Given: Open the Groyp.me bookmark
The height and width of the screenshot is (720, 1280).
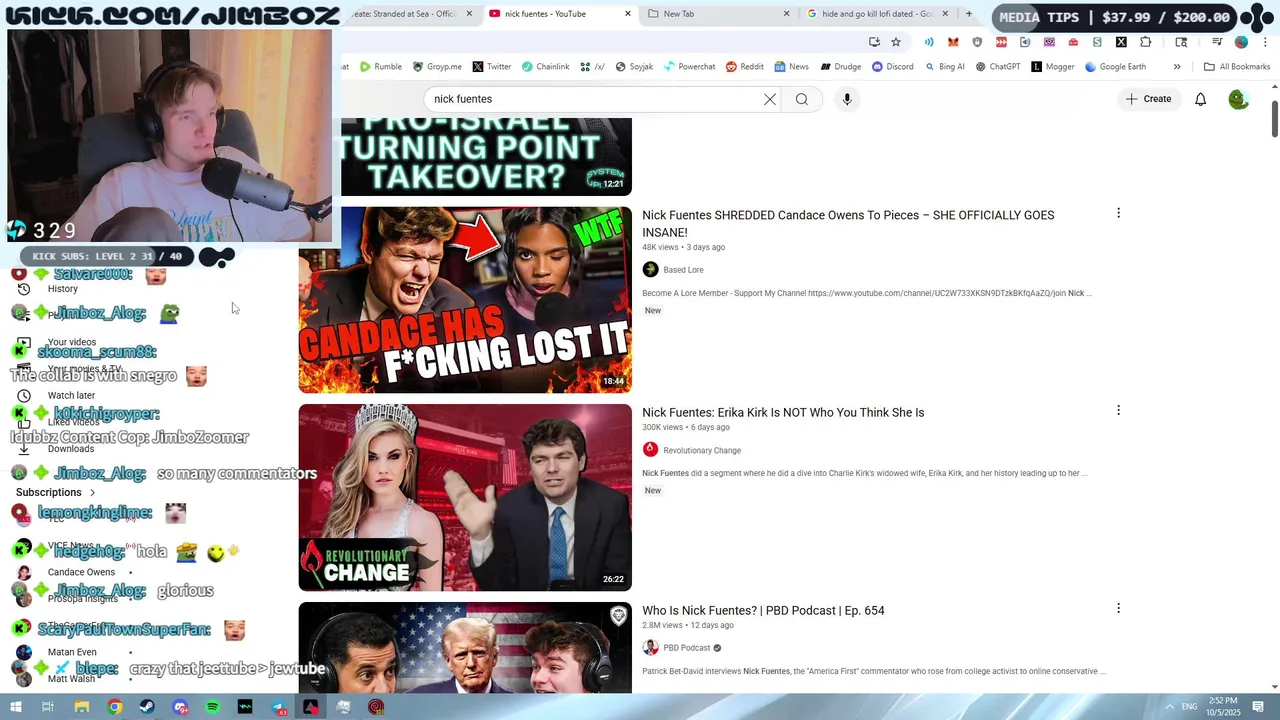Looking at the screenshot, I should [x=437, y=67].
